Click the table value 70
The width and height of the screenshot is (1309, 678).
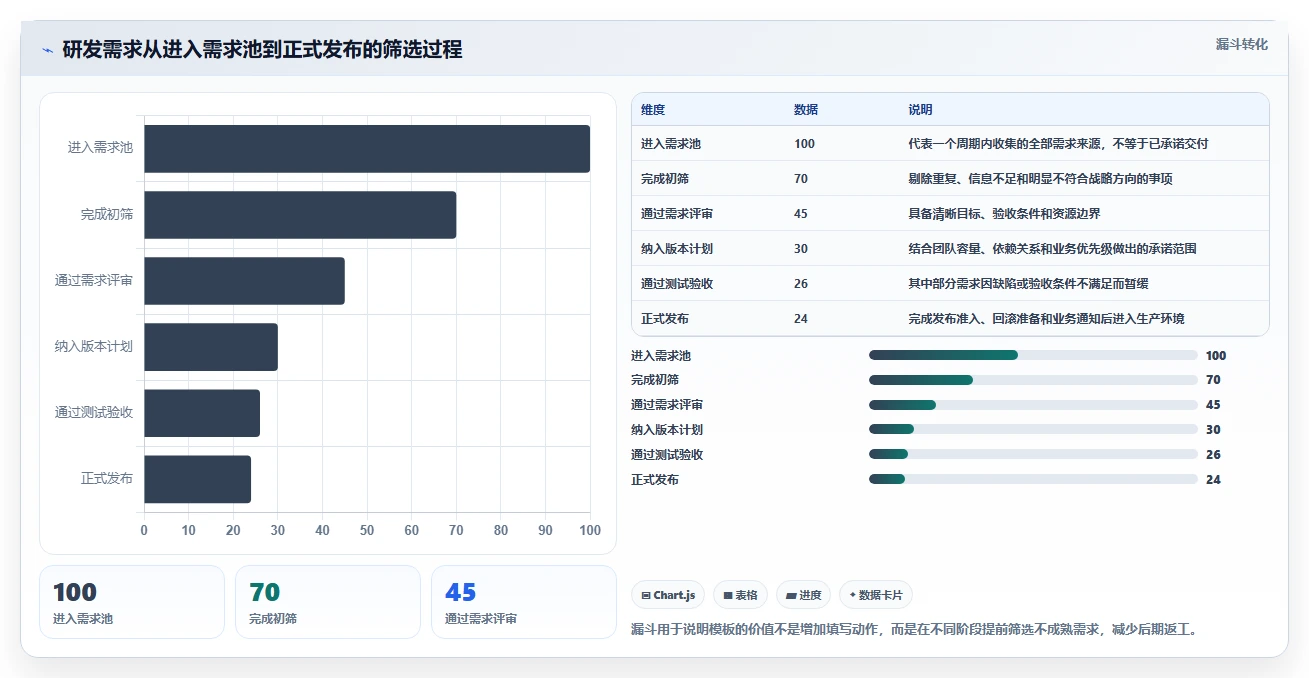click(x=801, y=179)
